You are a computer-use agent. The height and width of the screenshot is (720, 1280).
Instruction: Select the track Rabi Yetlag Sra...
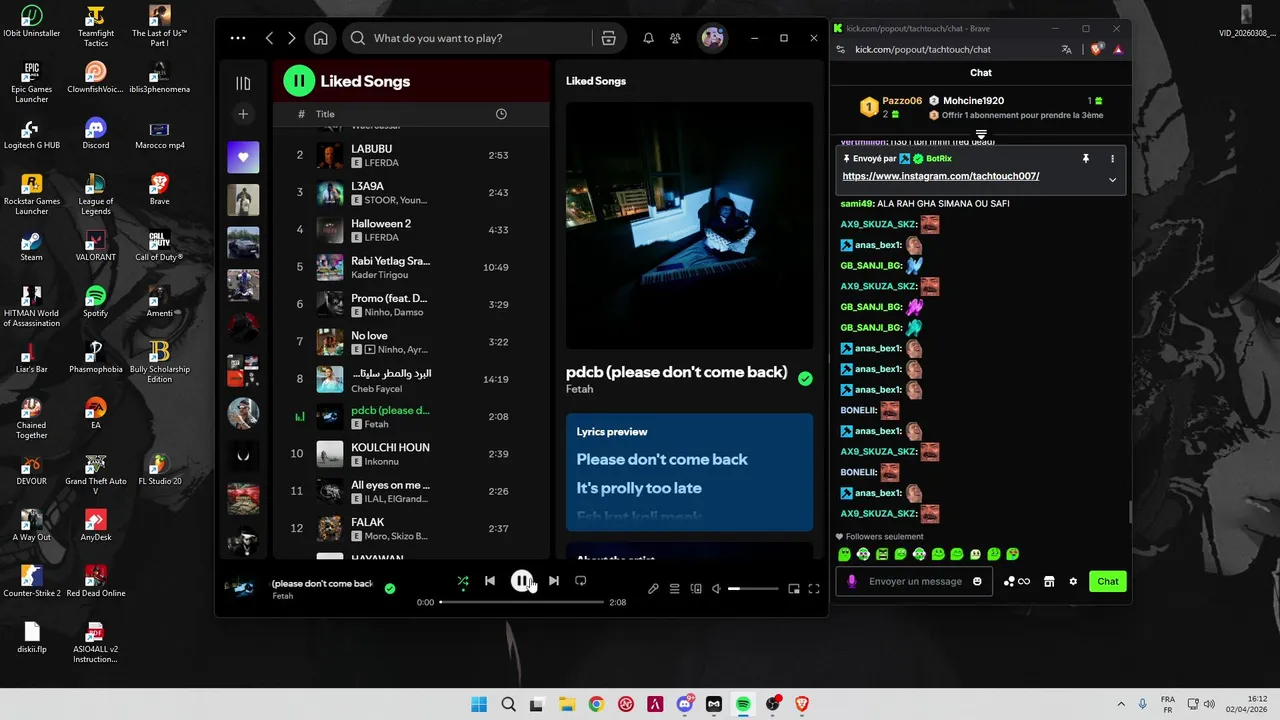(411, 267)
